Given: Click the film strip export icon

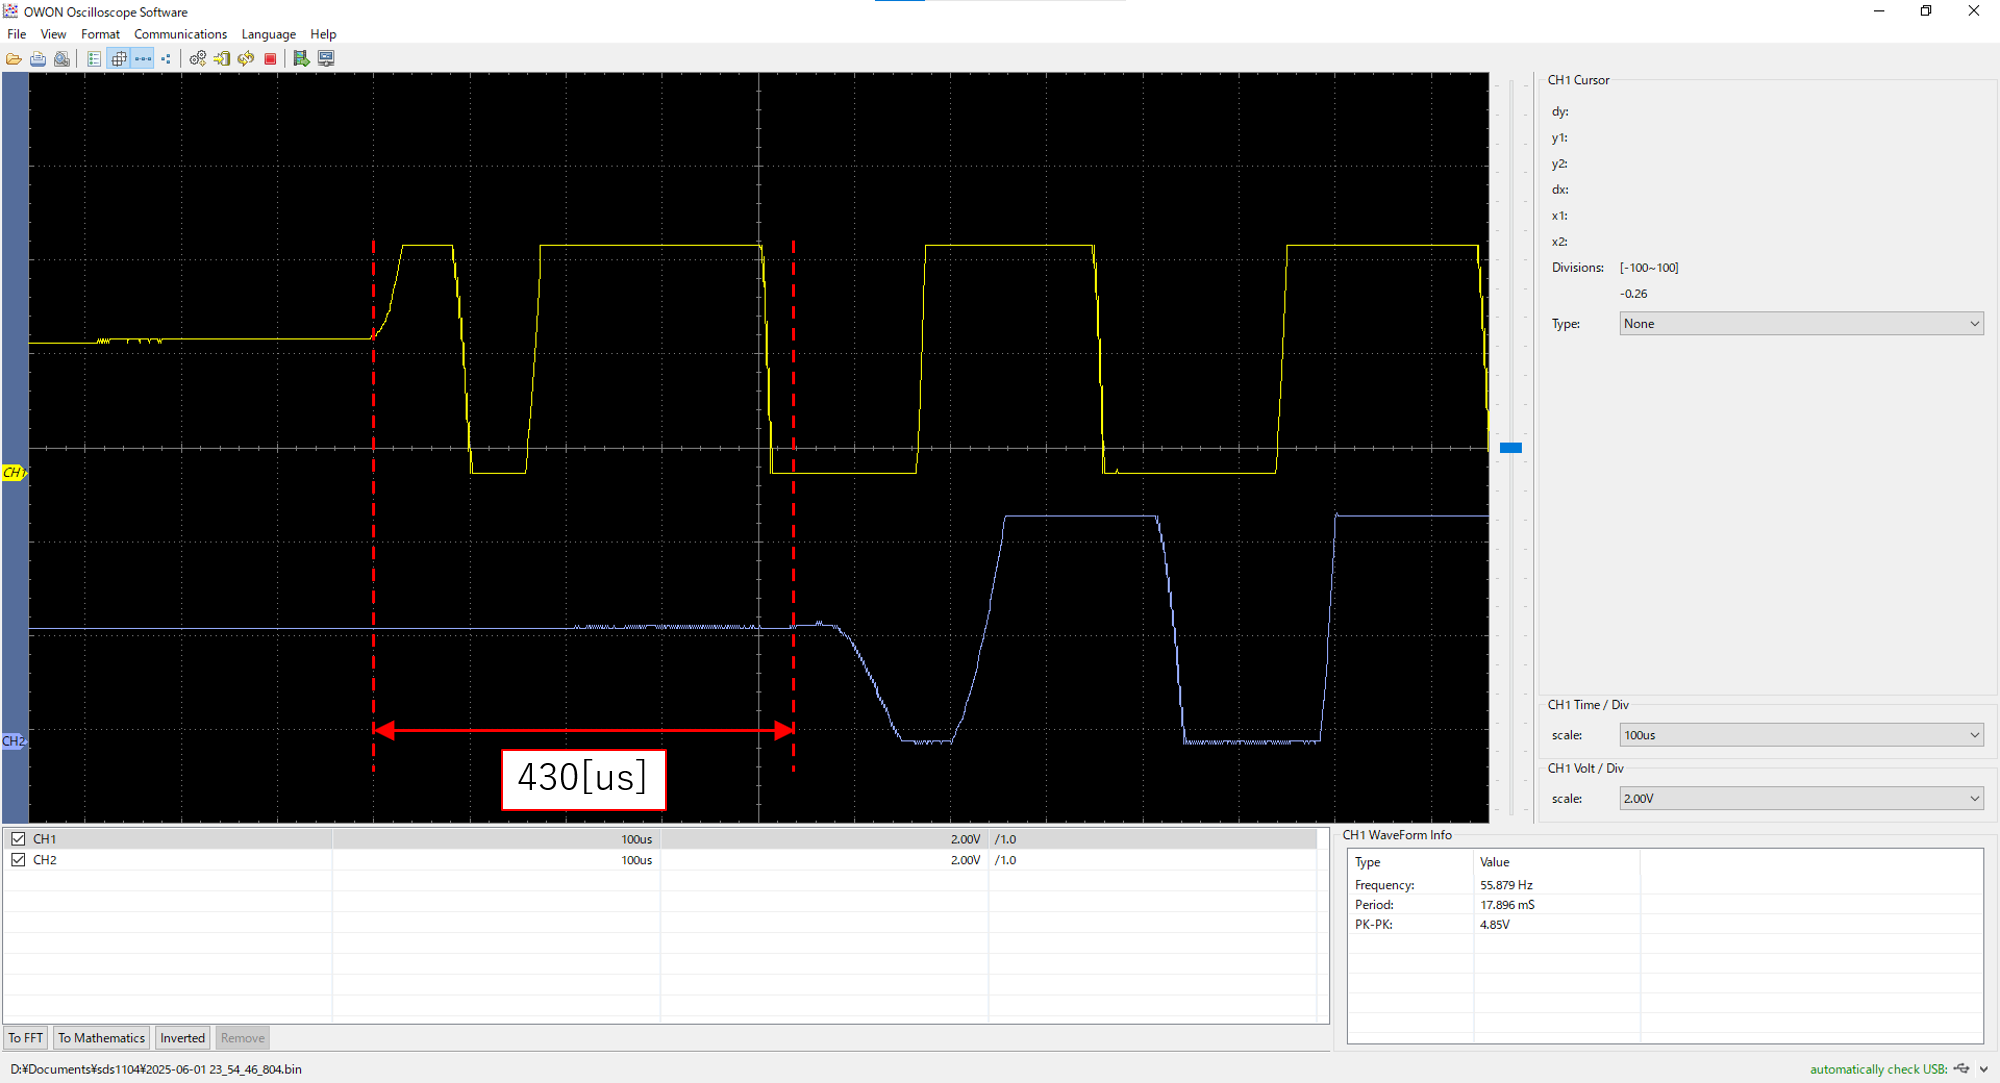Looking at the screenshot, I should click(x=301, y=59).
